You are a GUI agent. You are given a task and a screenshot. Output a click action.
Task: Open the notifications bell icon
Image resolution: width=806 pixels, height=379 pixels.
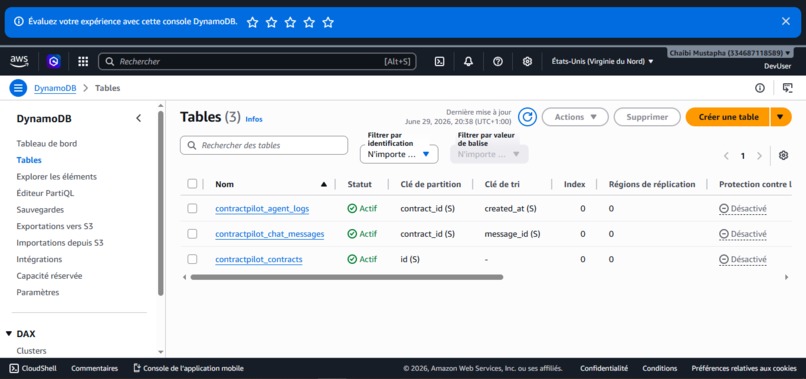pyautogui.click(x=468, y=62)
